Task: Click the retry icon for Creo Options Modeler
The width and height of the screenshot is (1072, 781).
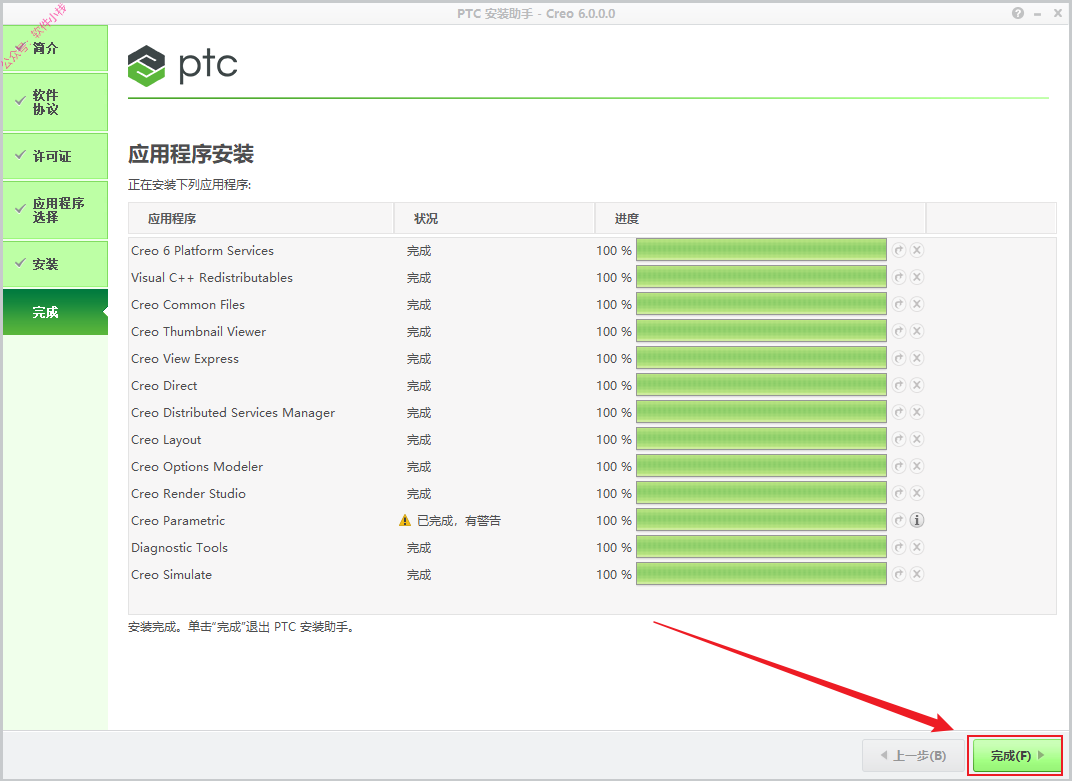Action: [x=899, y=466]
